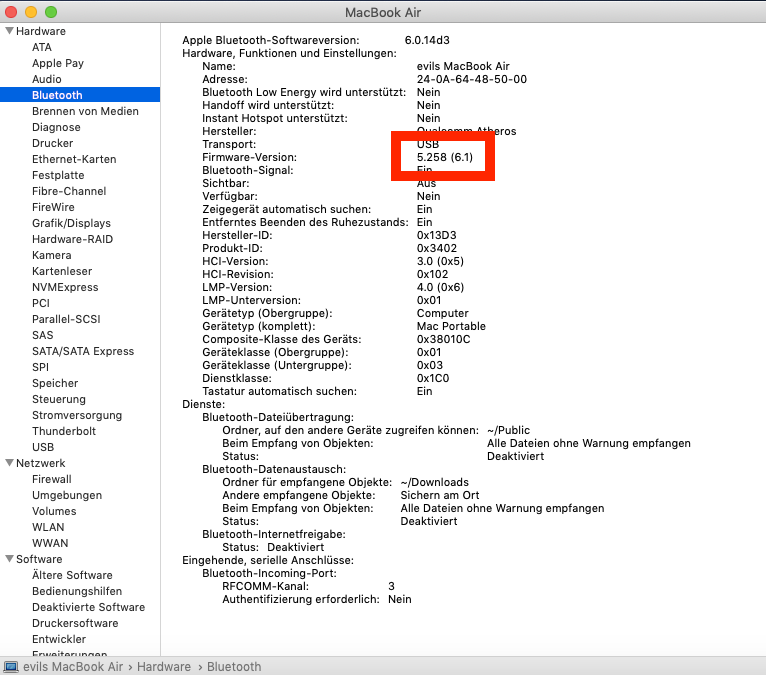The image size is (766, 675).
Task: Select USB in the sidebar
Action: click(x=43, y=447)
